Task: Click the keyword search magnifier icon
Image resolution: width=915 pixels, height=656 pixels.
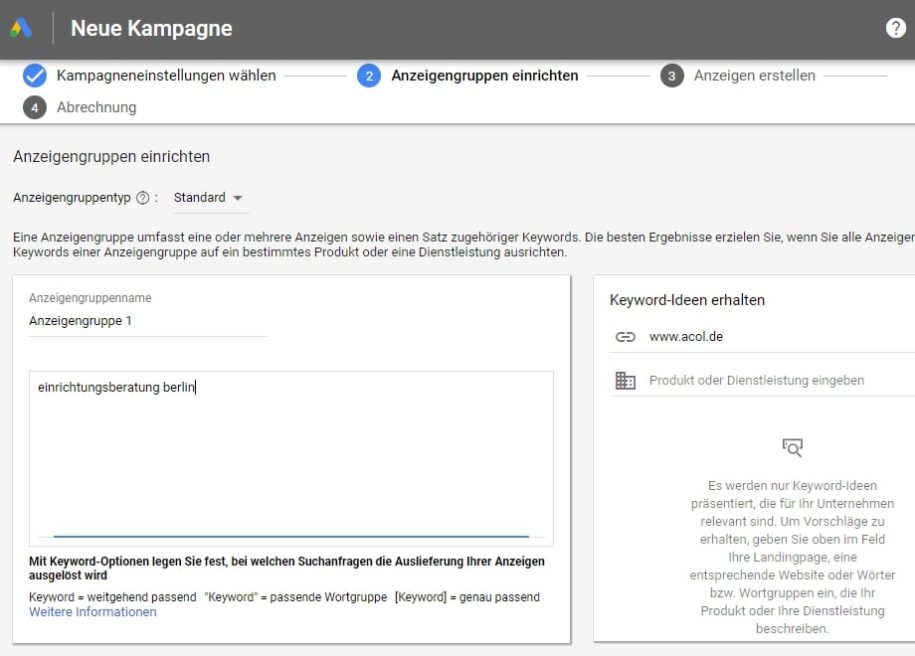Action: [x=792, y=448]
